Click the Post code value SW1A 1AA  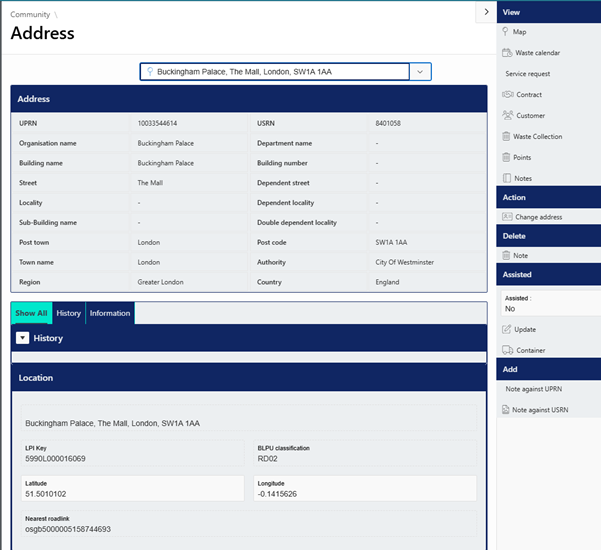391,242
